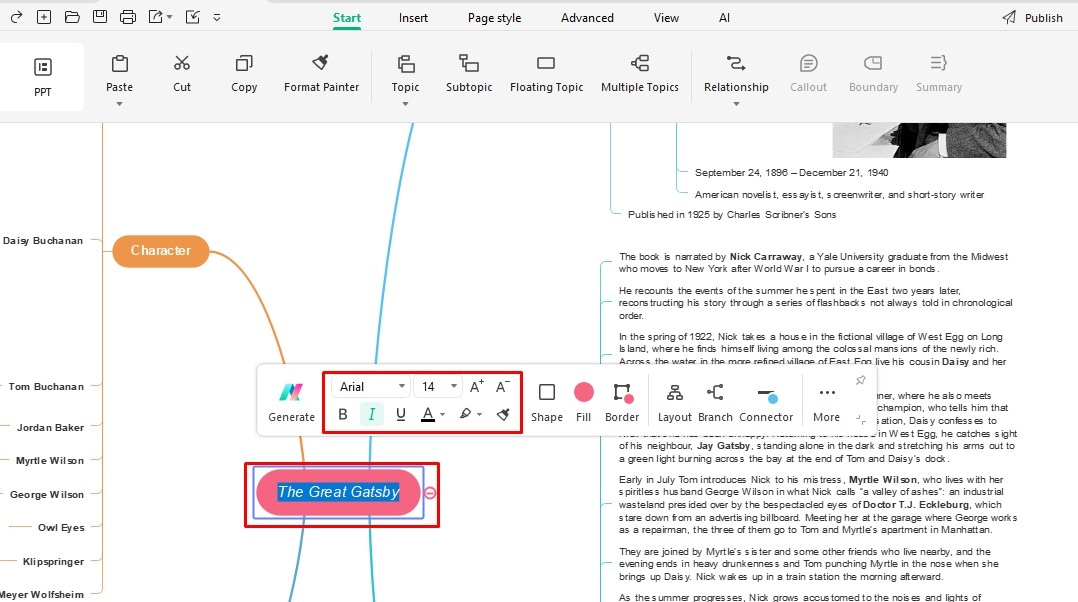
Task: Change the topic Shape
Action: pyautogui.click(x=547, y=403)
